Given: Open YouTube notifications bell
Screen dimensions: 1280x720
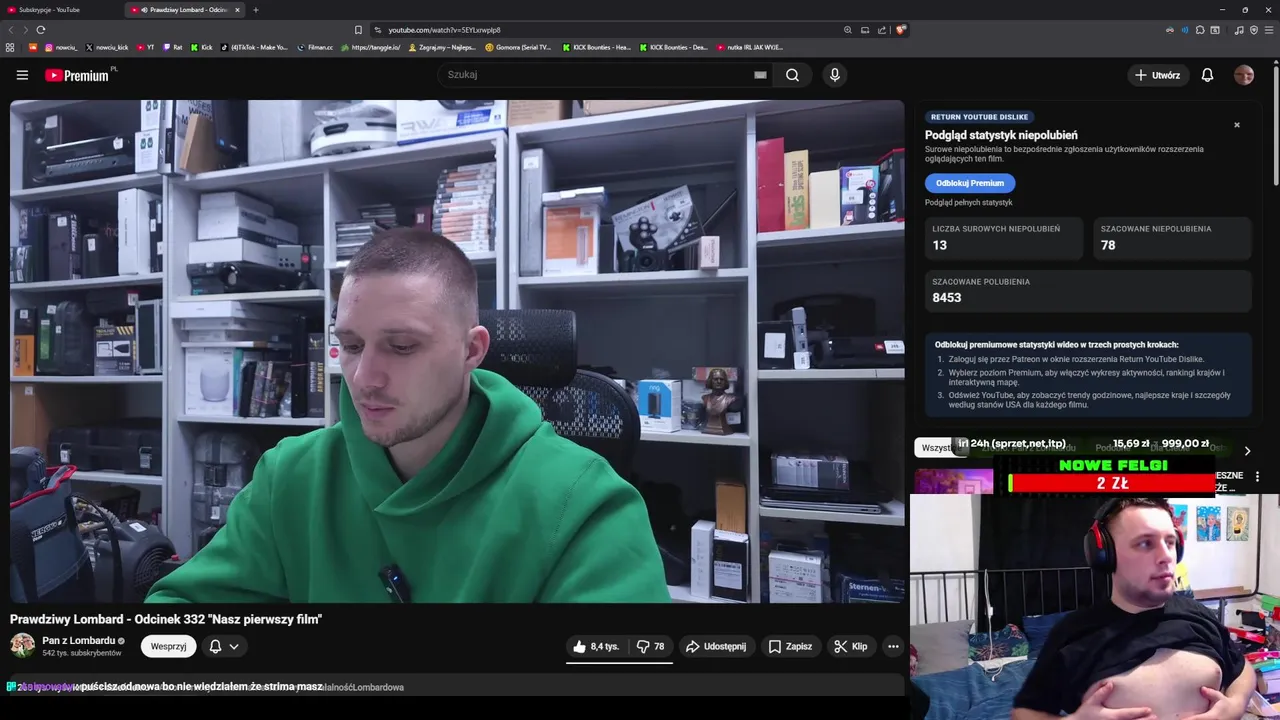Looking at the screenshot, I should [1207, 75].
